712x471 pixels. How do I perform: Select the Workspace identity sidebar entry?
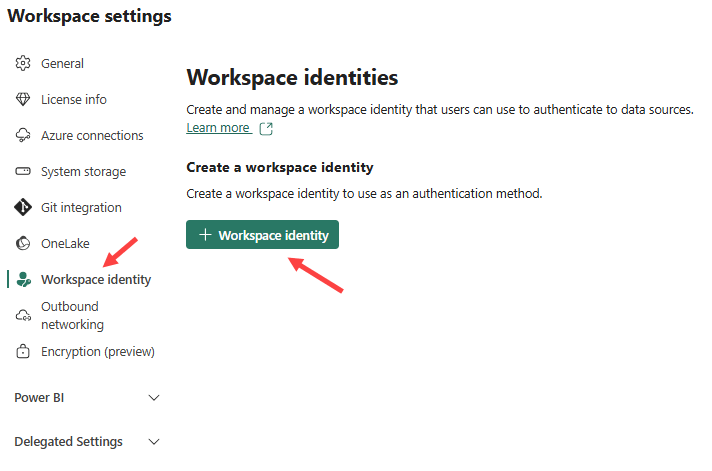[x=96, y=280]
